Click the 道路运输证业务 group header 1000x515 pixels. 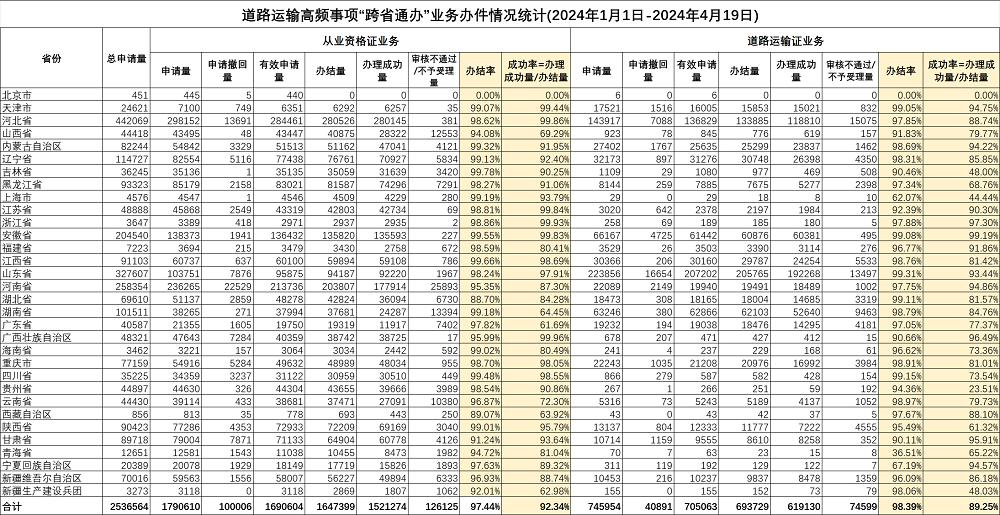point(785,41)
